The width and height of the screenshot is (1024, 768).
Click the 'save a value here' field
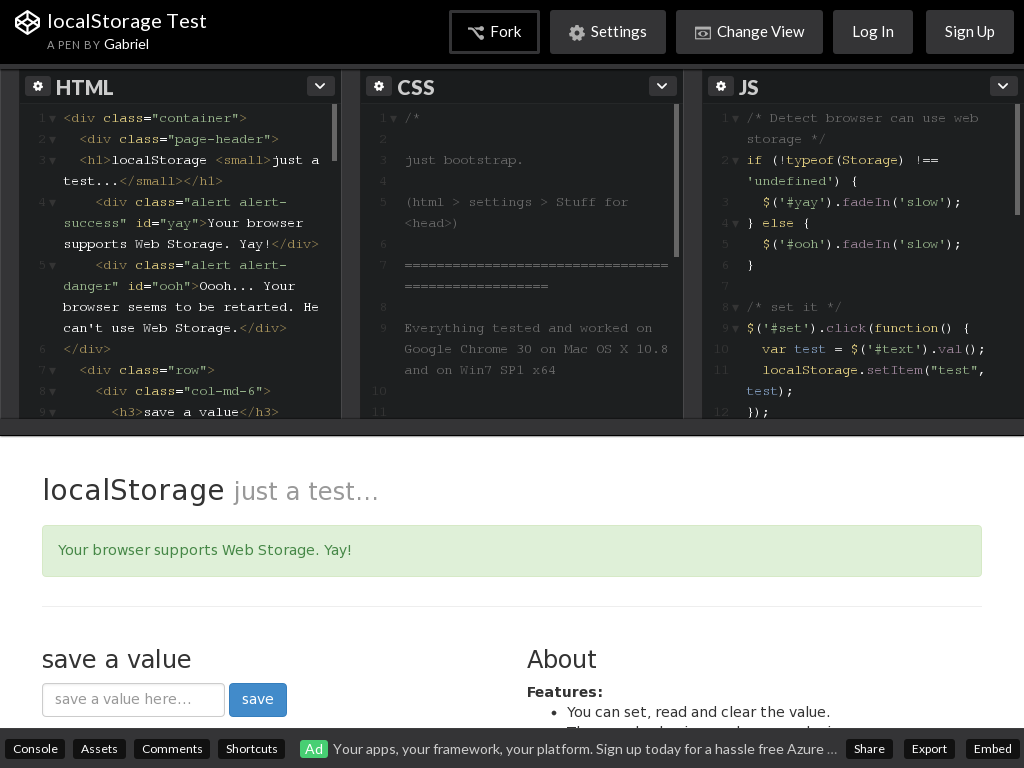pyautogui.click(x=133, y=700)
